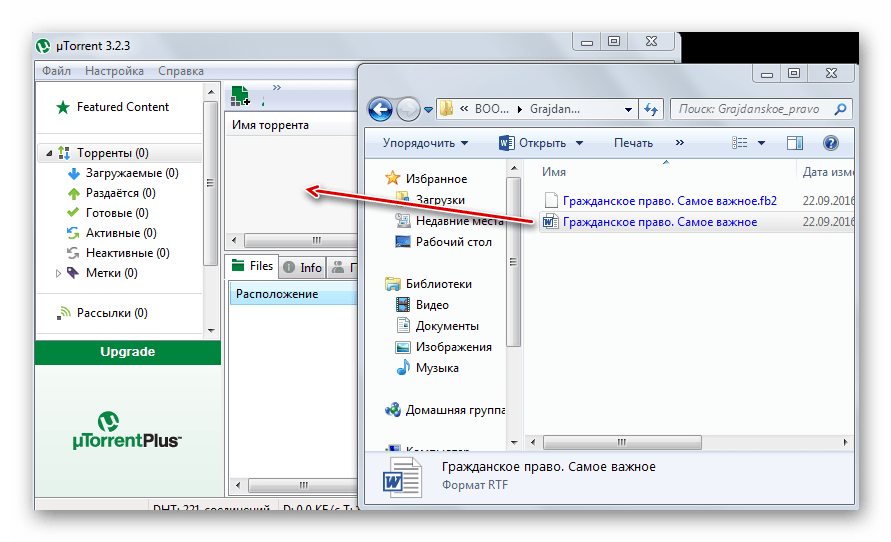
Task: Click the Add Torrent icon in uTorrent toolbar
Action: coord(240,96)
